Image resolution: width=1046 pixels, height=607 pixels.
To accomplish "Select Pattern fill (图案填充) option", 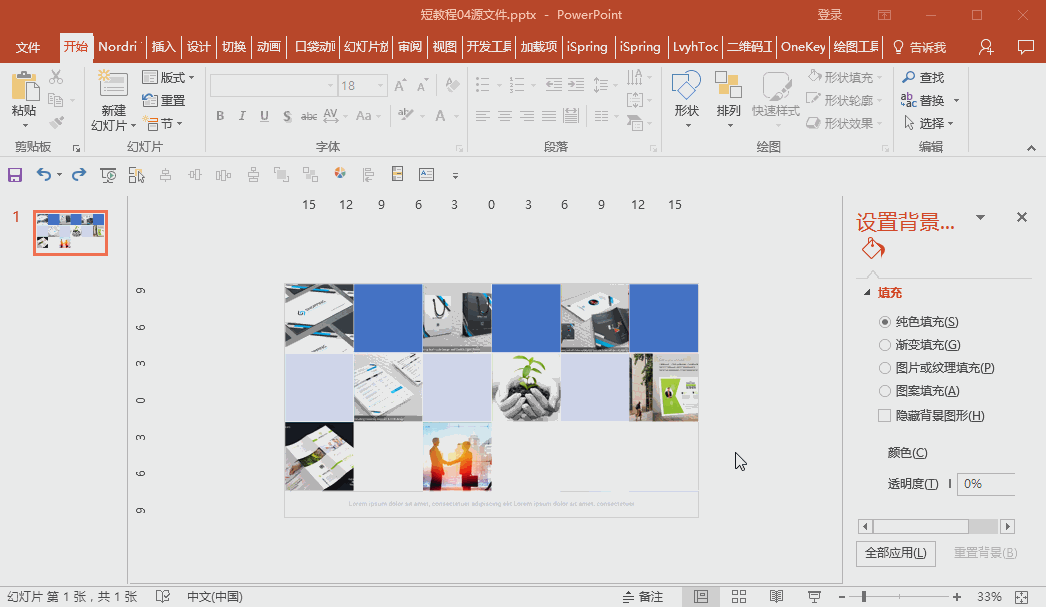I will [919, 391].
